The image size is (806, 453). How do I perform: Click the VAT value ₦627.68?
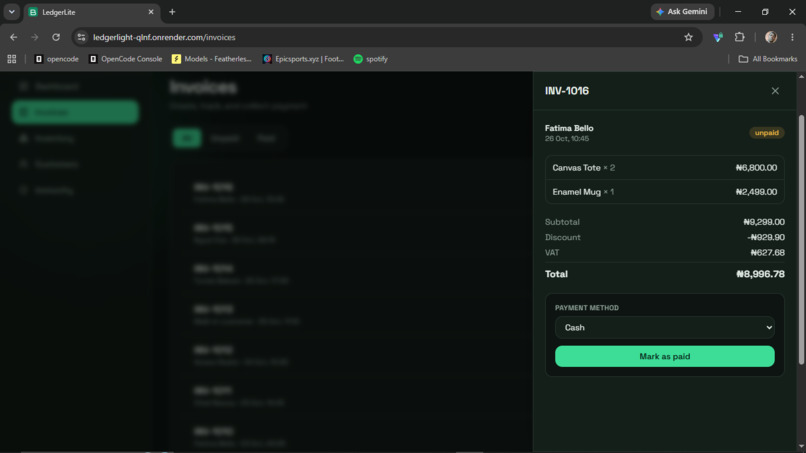point(767,253)
